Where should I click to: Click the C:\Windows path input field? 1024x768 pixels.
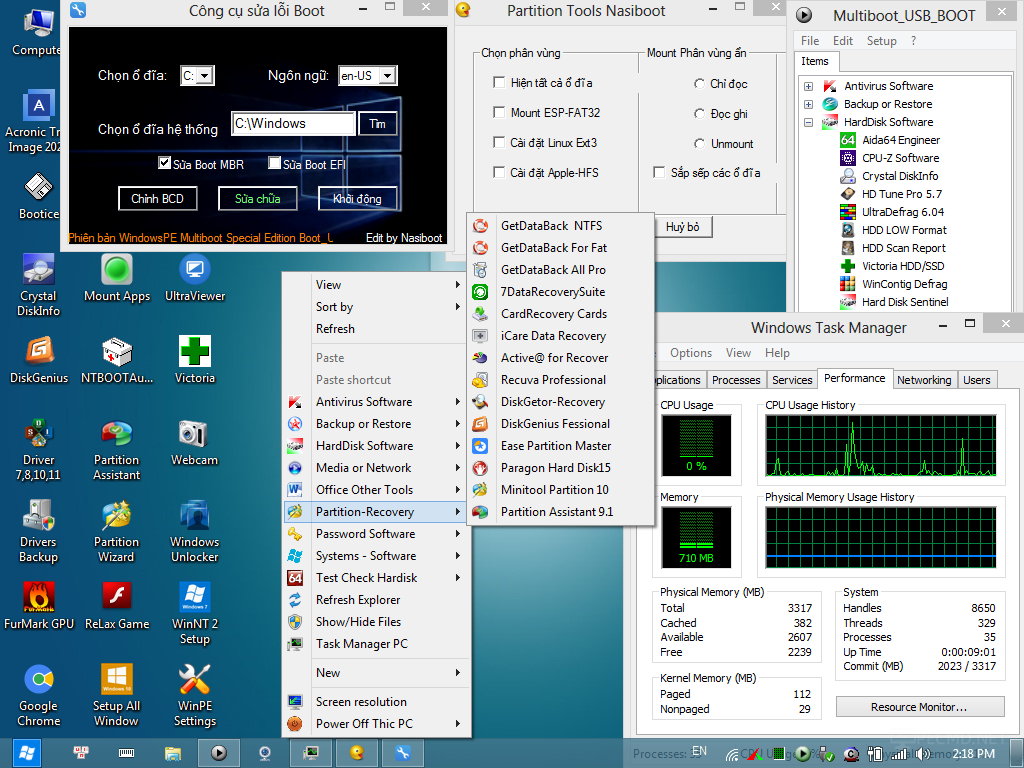click(x=293, y=123)
